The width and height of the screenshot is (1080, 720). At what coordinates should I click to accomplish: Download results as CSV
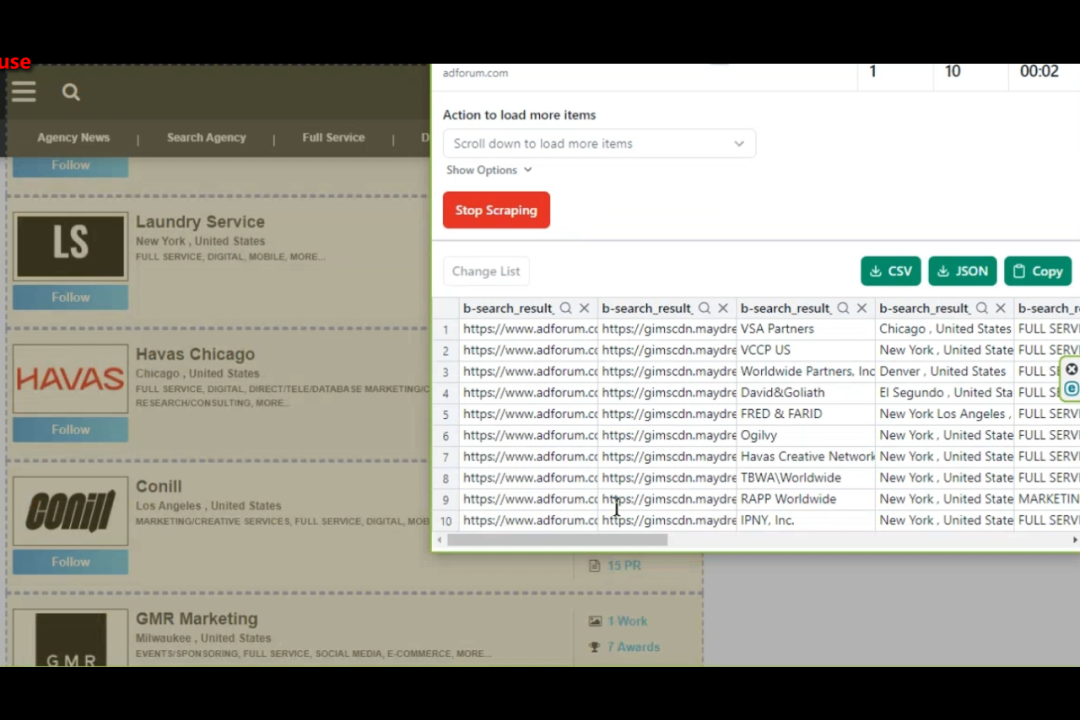pos(891,271)
